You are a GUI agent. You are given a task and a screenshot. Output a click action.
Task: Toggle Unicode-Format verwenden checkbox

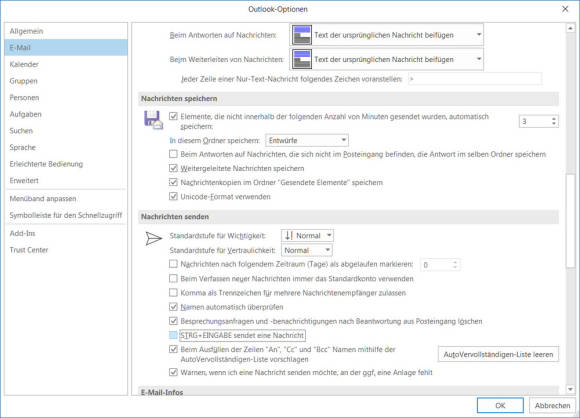[173, 196]
